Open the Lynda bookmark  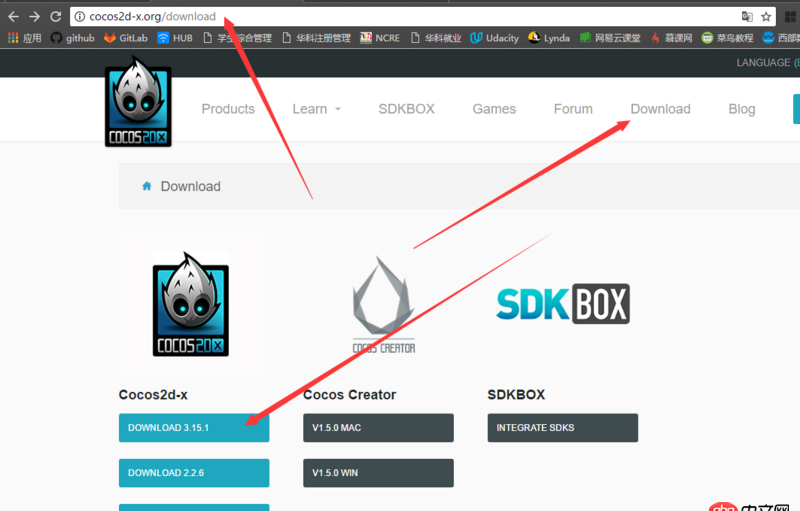[549, 38]
